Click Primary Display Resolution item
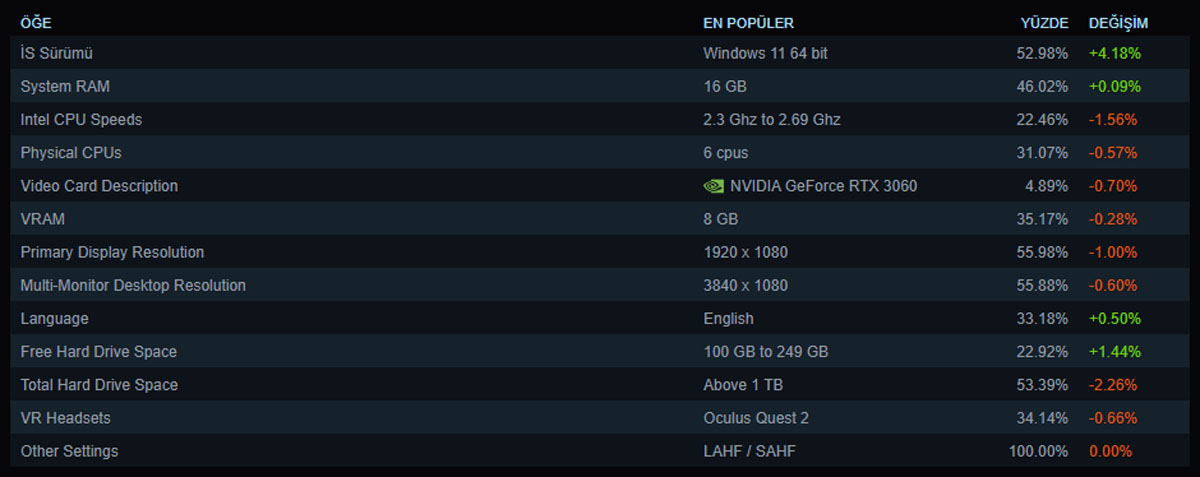The height and width of the screenshot is (477, 1200). coord(599,252)
